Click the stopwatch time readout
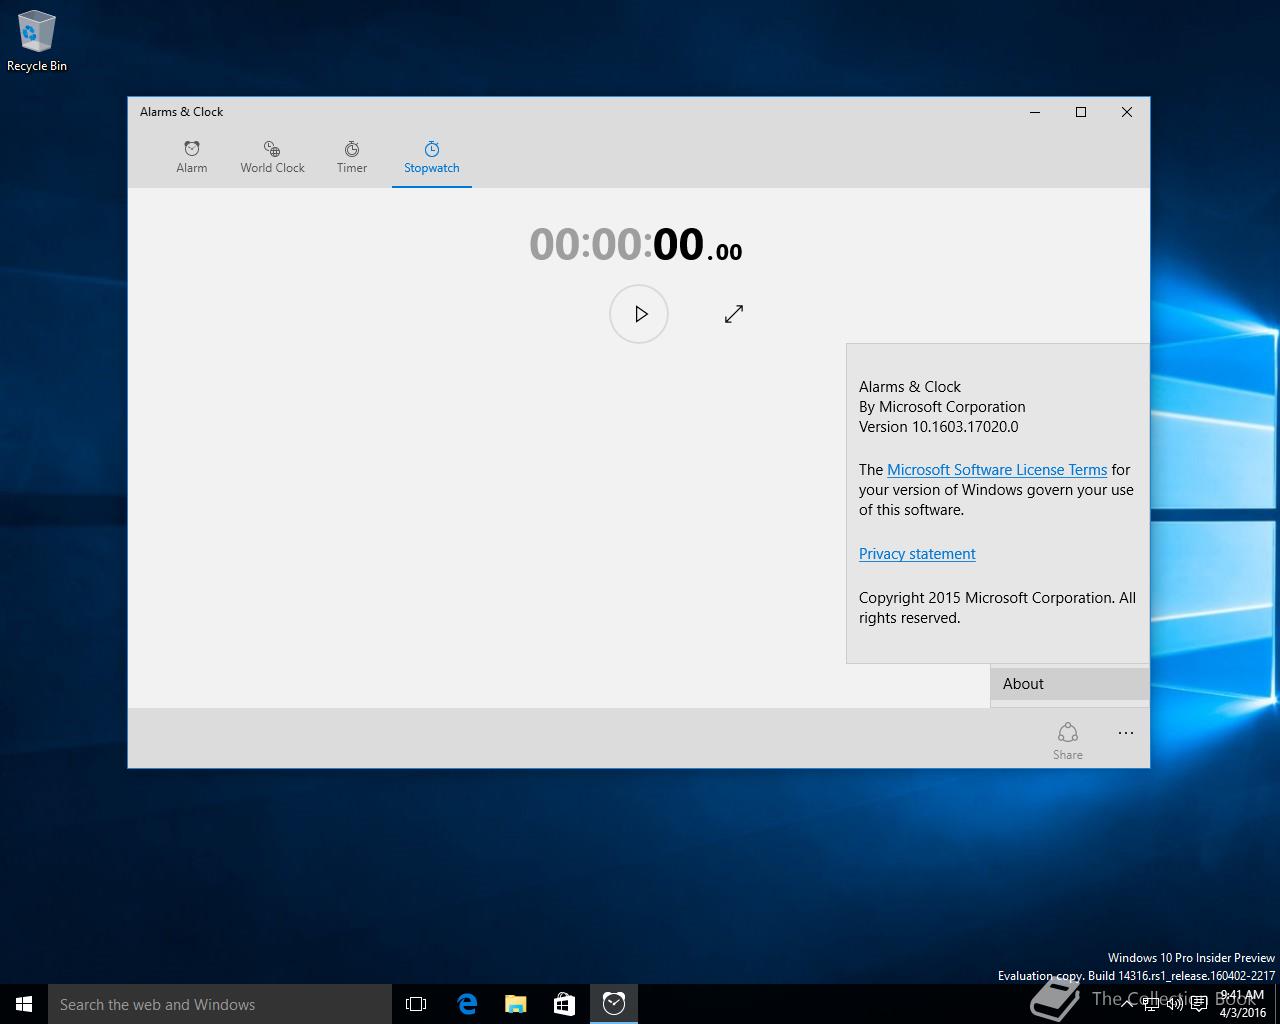 click(636, 245)
